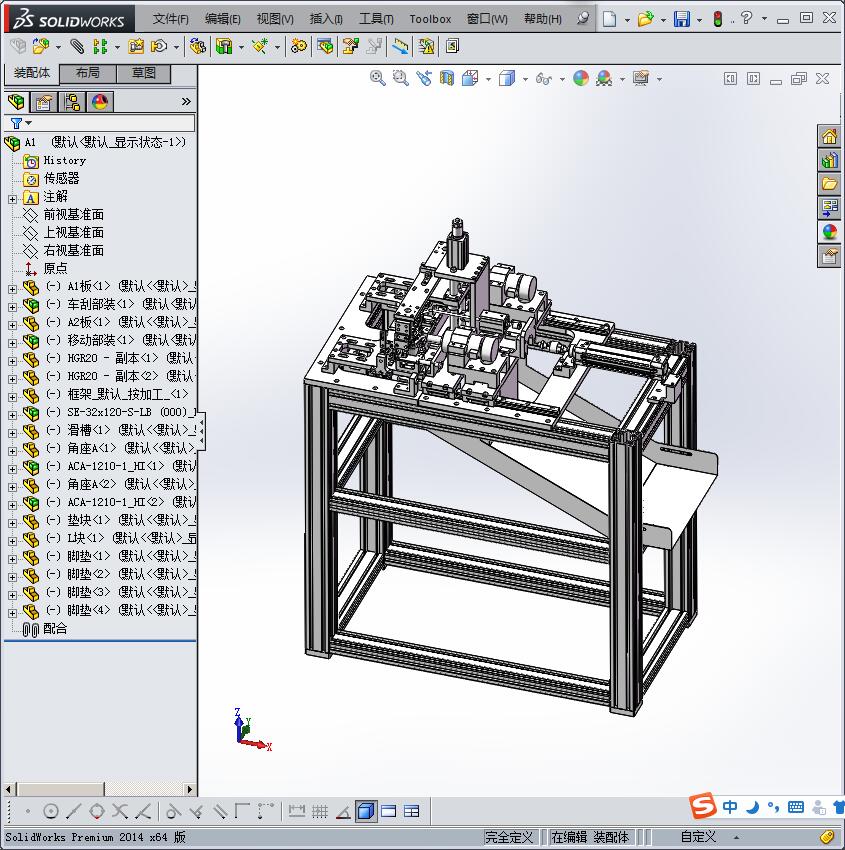
Task: Click the Apply Scene icon
Action: tap(604, 79)
